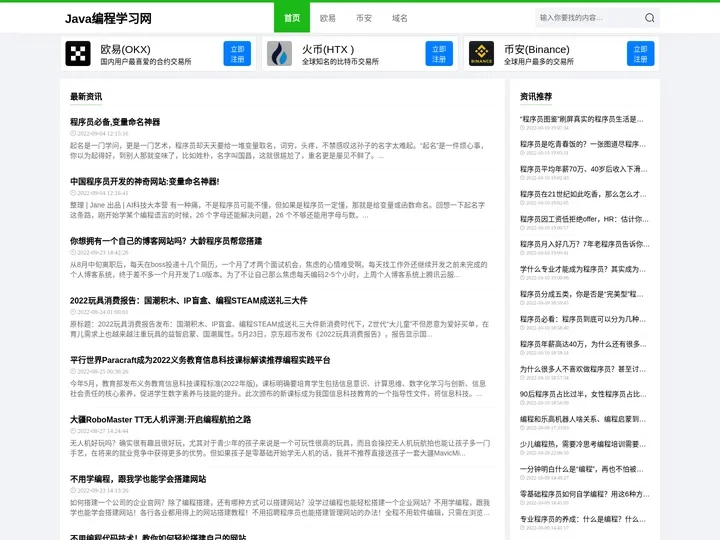Open article 不用学编程,跟我学也能学会搭建网站

[x=138, y=479]
